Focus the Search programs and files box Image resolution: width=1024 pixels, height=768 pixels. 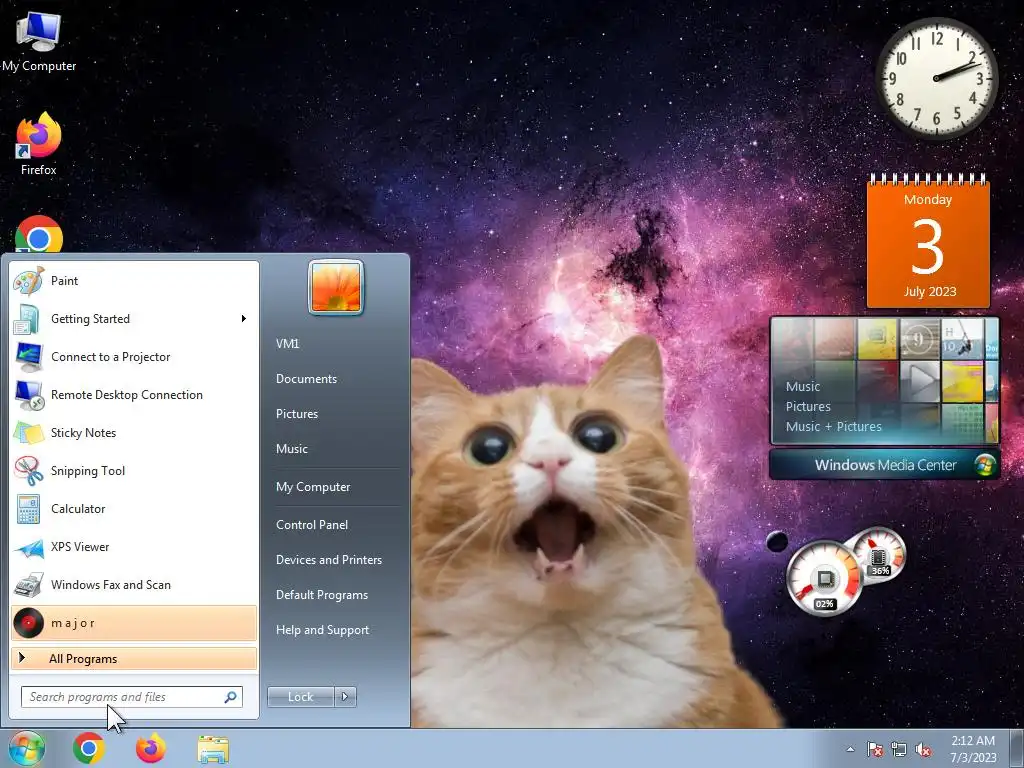pyautogui.click(x=131, y=697)
